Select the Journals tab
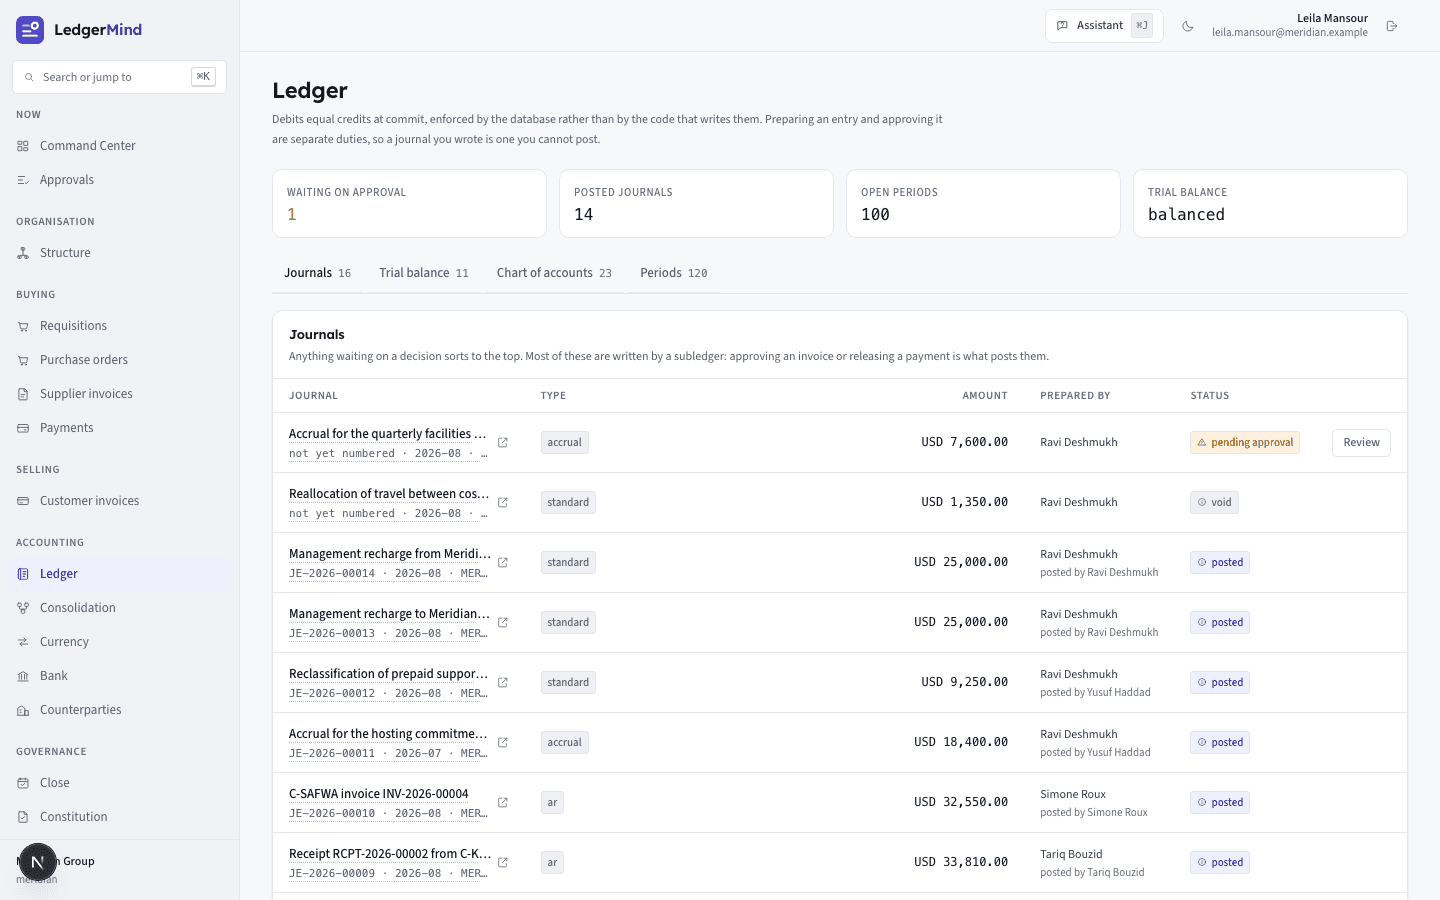The image size is (1440, 900). click(318, 273)
